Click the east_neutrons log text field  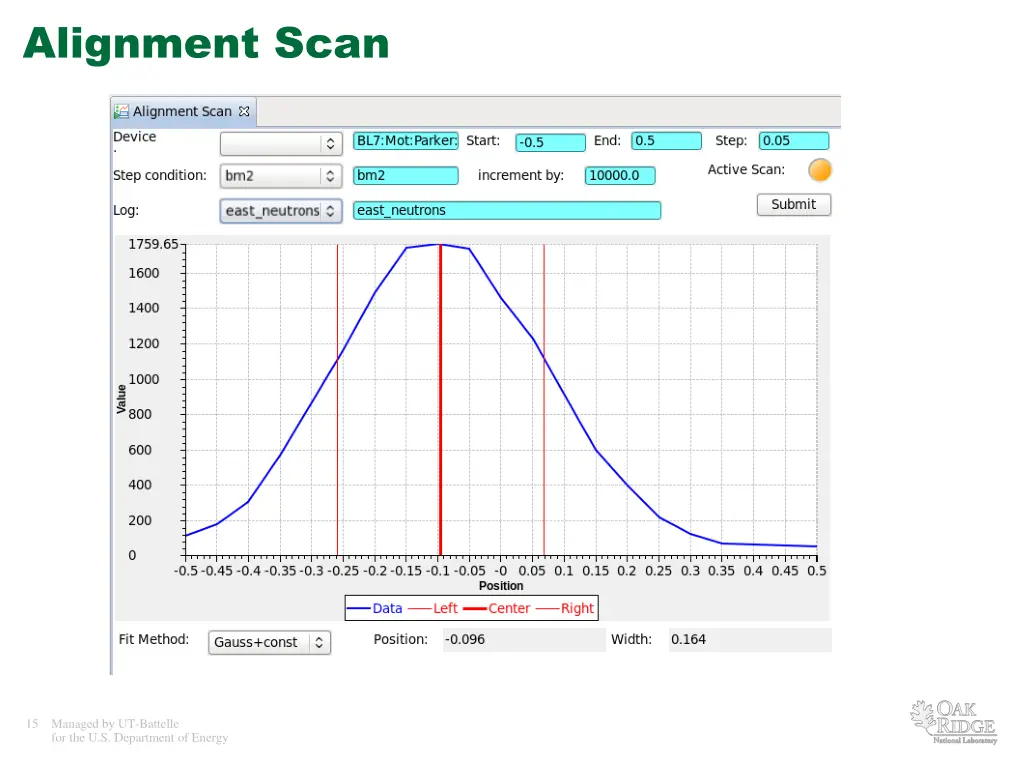click(x=507, y=211)
